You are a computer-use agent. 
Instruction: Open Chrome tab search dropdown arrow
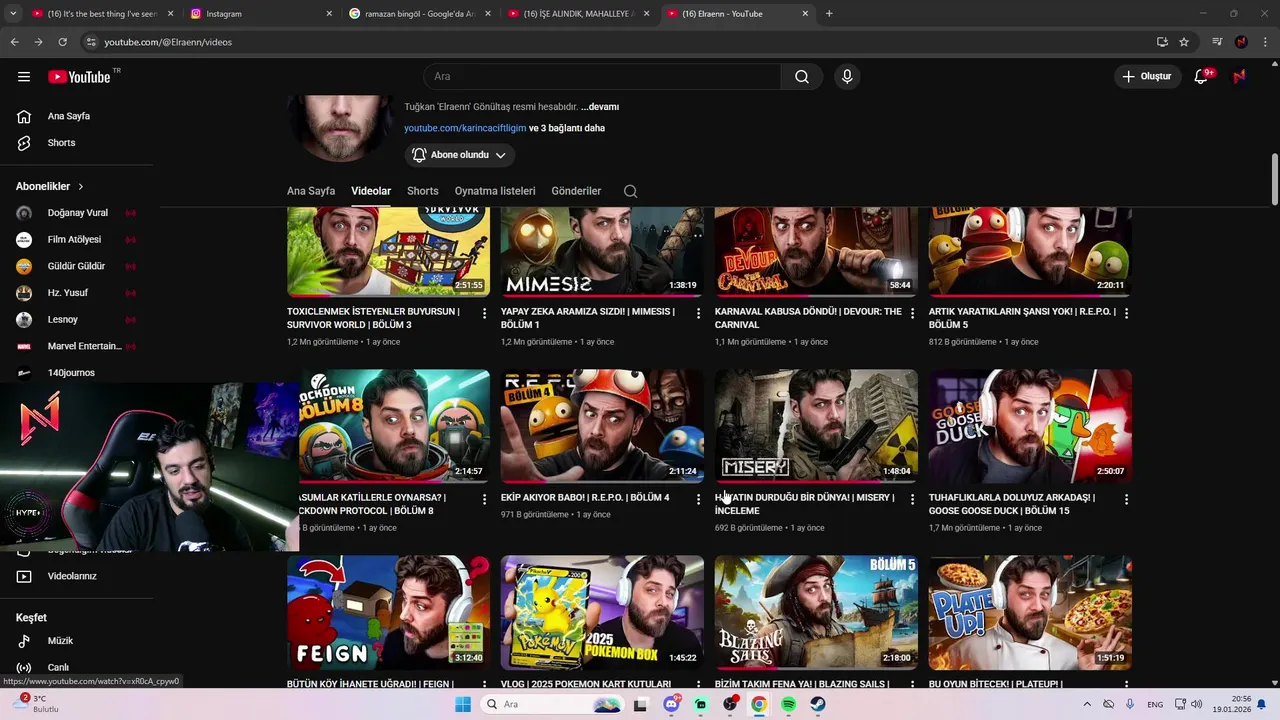click(x=13, y=13)
